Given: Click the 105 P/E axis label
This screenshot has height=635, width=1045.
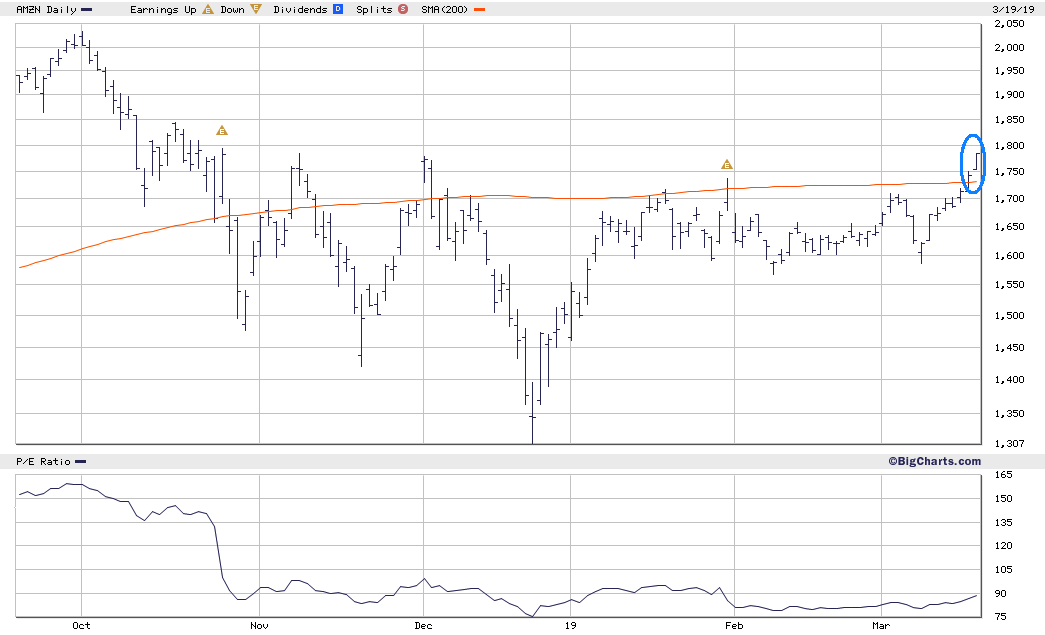Looking at the screenshot, I should click(x=1003, y=570).
